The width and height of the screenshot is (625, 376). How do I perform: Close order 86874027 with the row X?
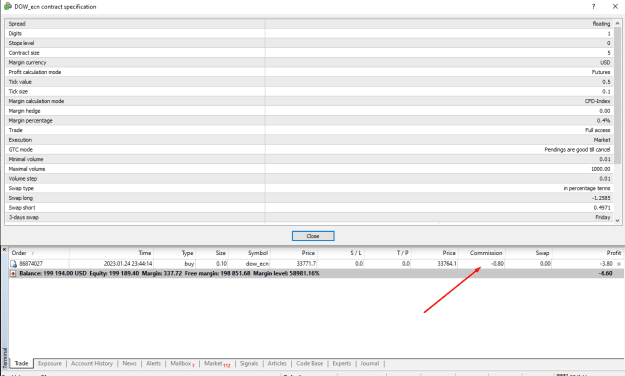[619, 264]
